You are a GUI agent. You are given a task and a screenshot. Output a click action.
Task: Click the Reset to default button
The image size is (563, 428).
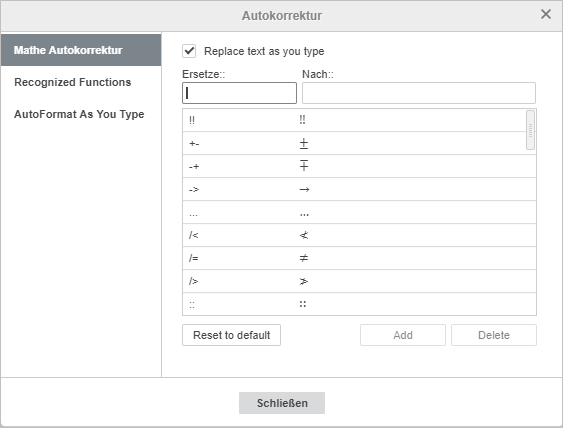pyautogui.click(x=232, y=335)
